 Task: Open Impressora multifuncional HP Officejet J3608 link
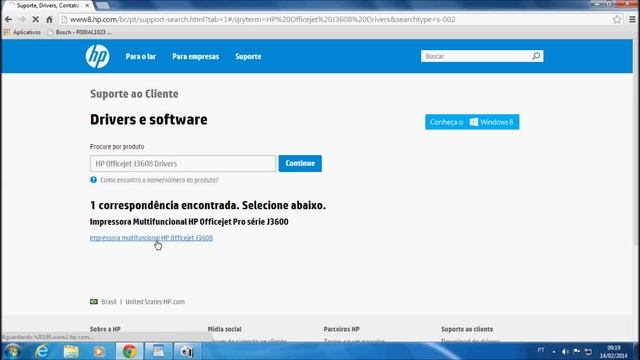[151, 238]
